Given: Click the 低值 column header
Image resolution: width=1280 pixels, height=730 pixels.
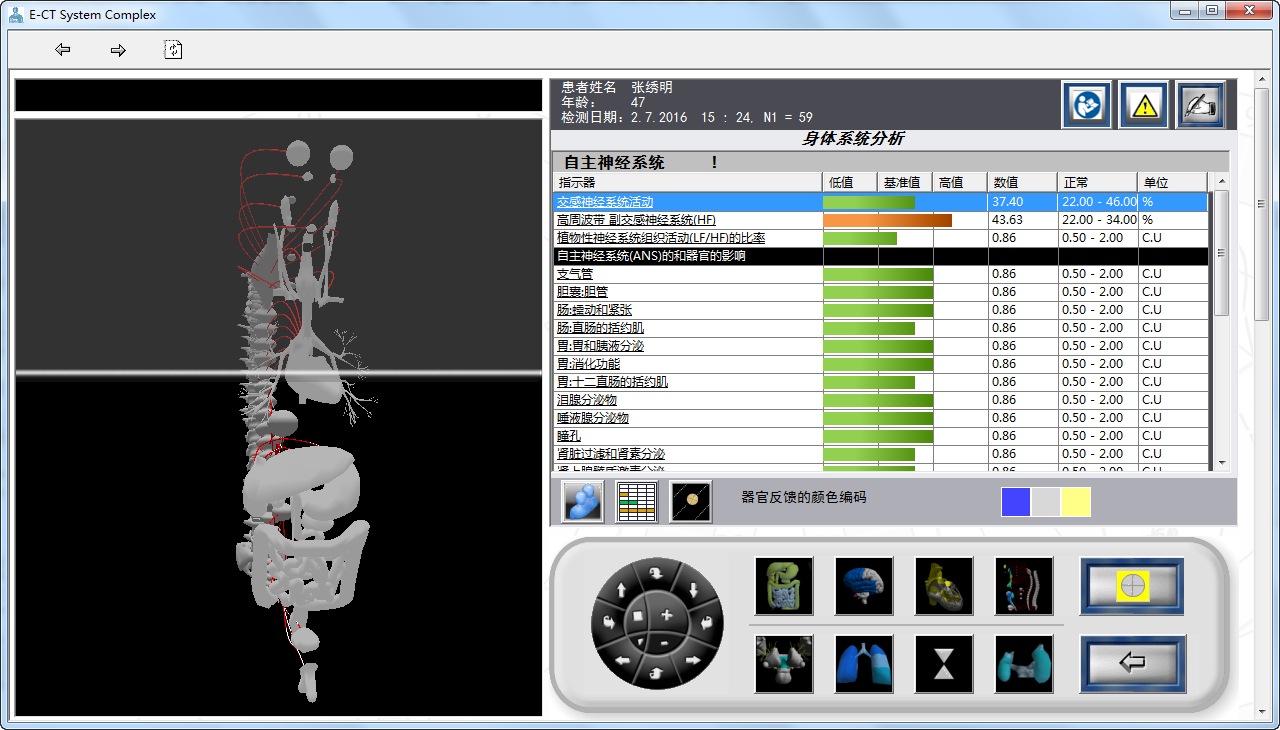Looking at the screenshot, I should point(849,182).
